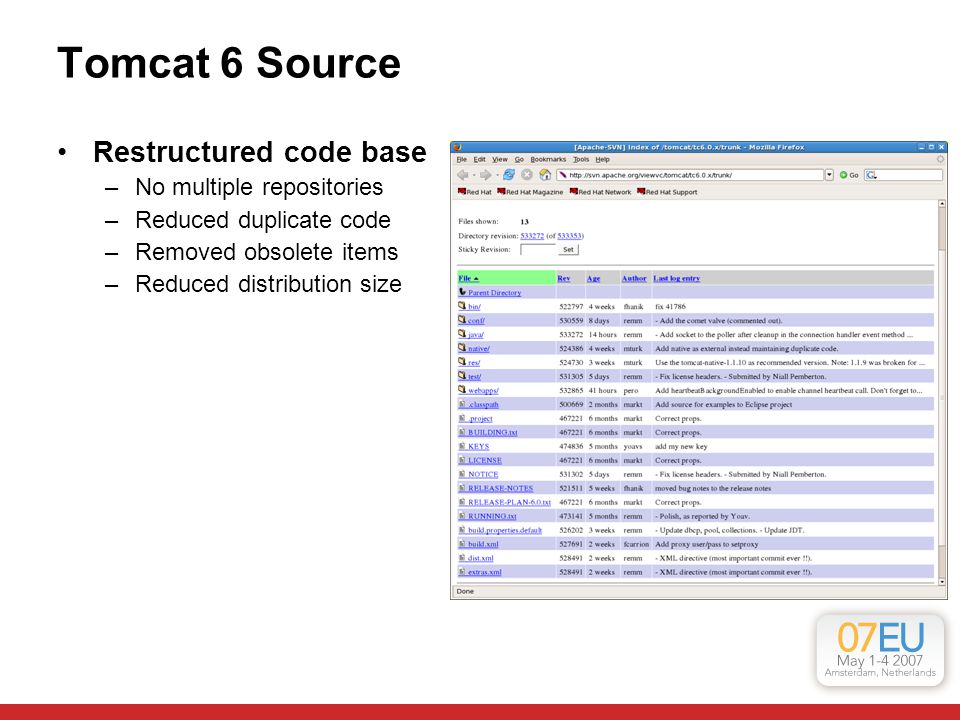Open the KEYS file link
Image resolution: width=960 pixels, height=720 pixels.
(x=478, y=446)
